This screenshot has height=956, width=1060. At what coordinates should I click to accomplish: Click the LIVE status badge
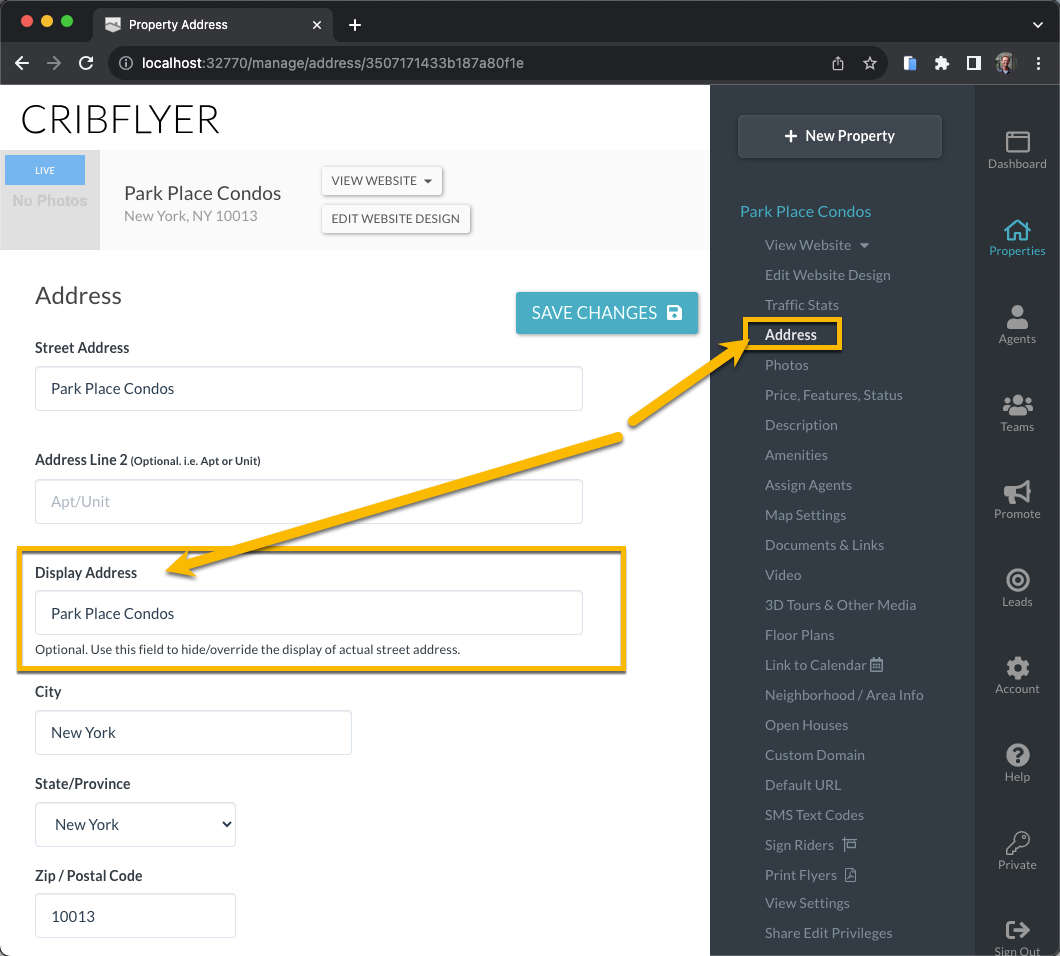[x=45, y=170]
